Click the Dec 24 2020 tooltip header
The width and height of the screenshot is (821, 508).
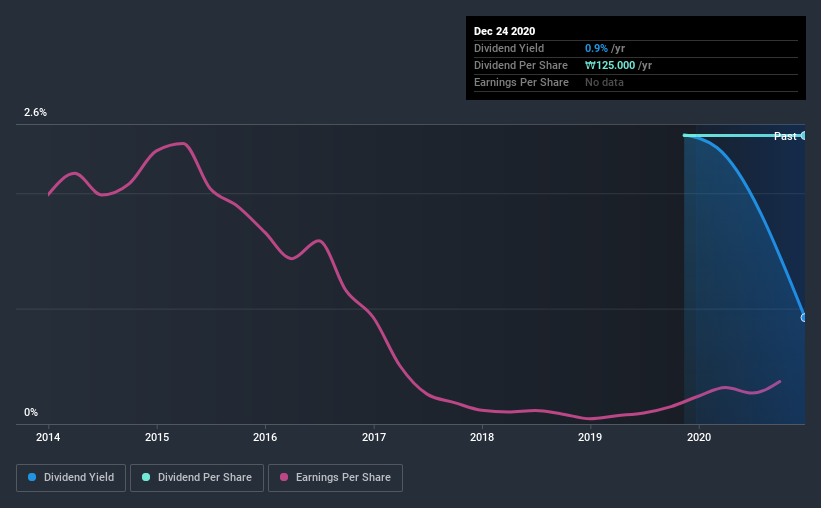point(504,31)
